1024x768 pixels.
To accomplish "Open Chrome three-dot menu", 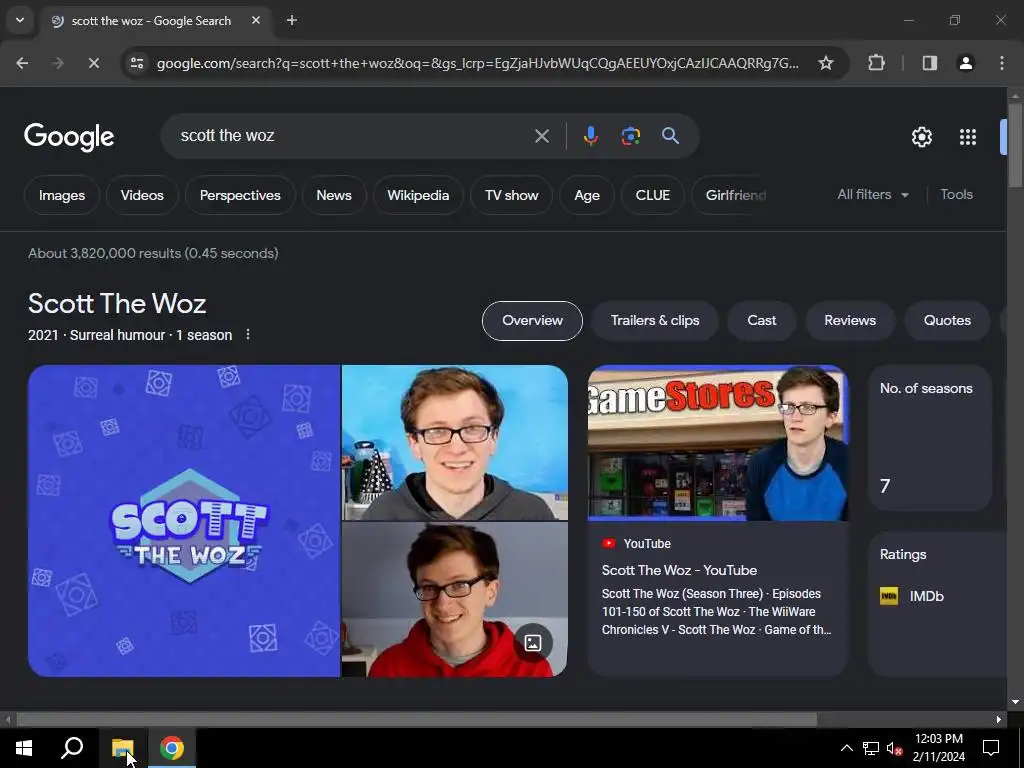I will click(x=1002, y=63).
